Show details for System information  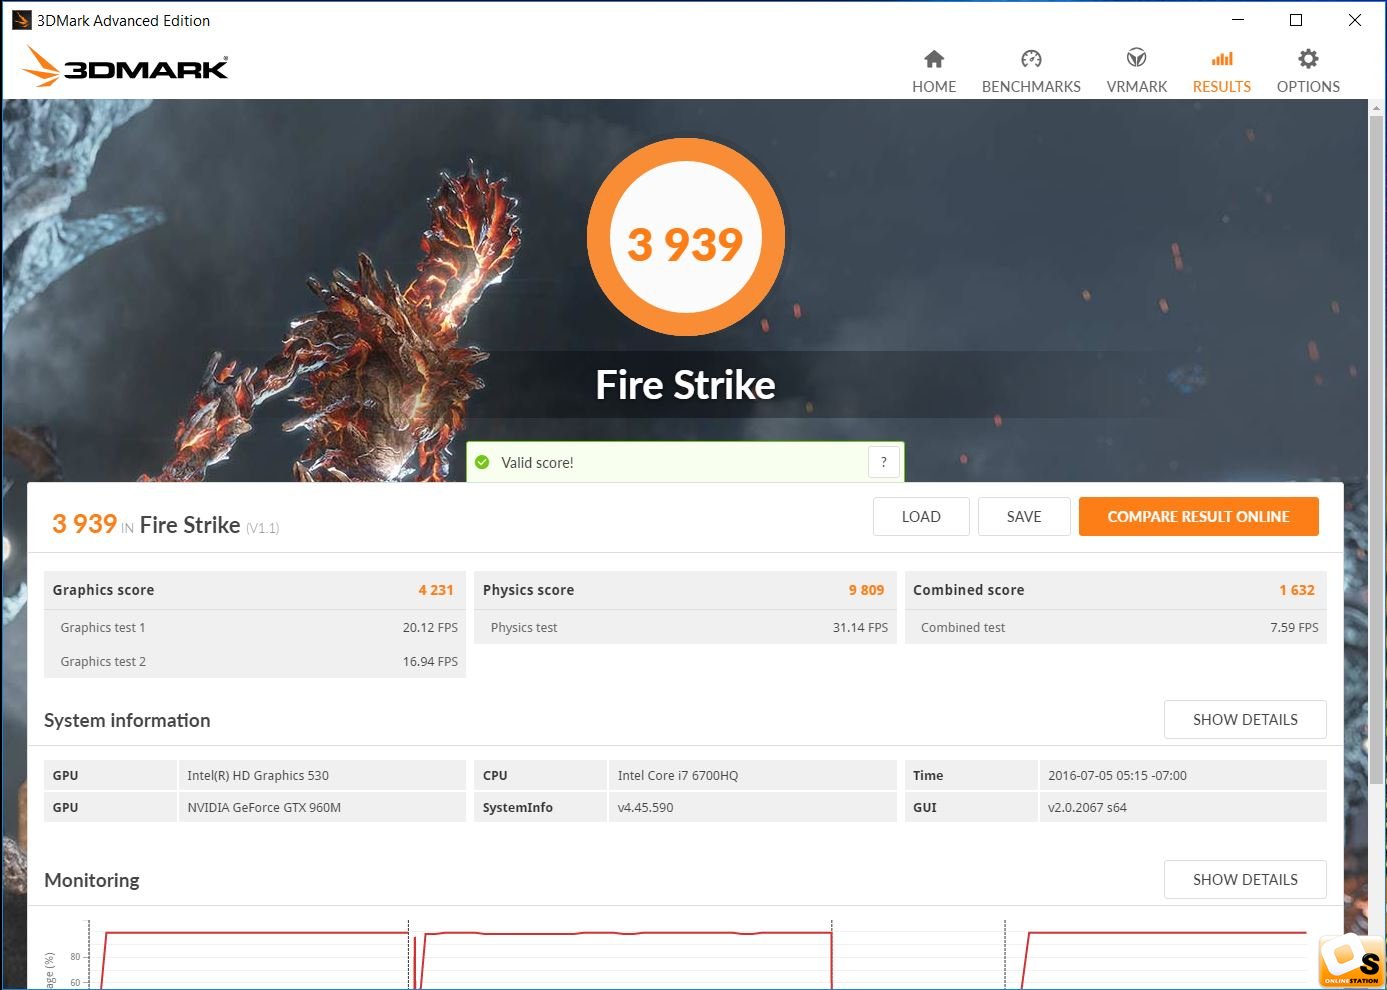point(1245,720)
